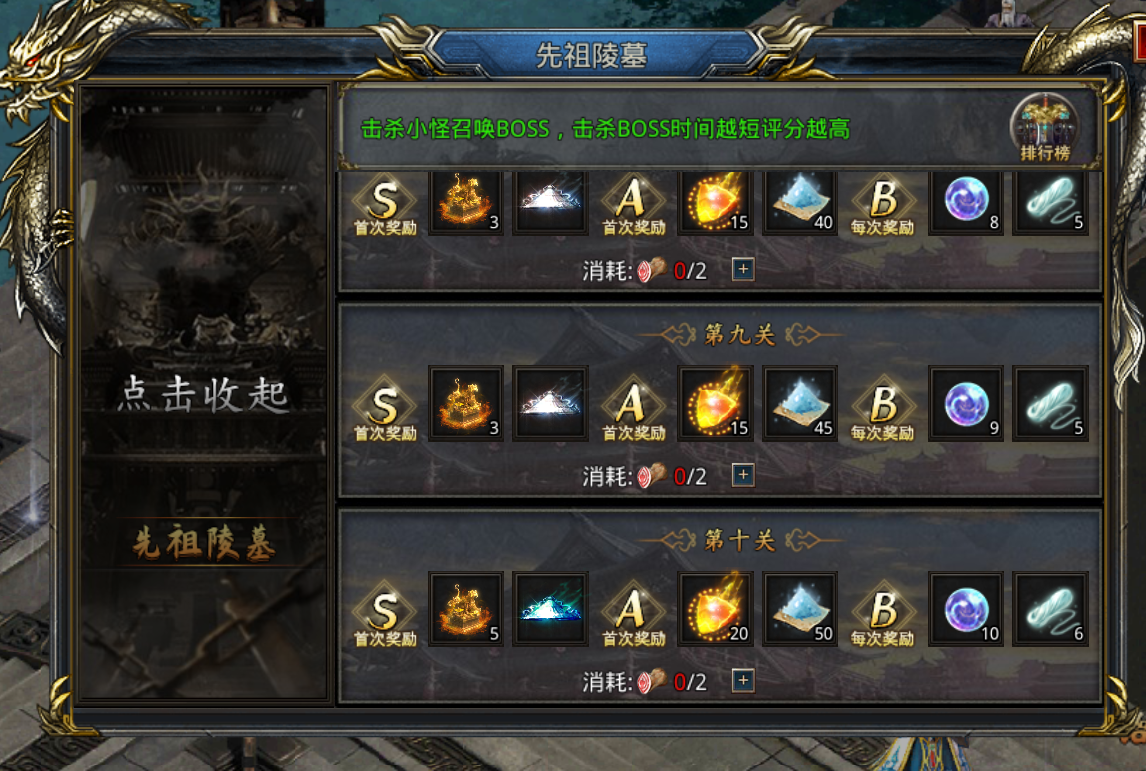Screen dimensions: 1146x771
Task: Click the plus button in the topmost stage row
Action: (x=743, y=269)
